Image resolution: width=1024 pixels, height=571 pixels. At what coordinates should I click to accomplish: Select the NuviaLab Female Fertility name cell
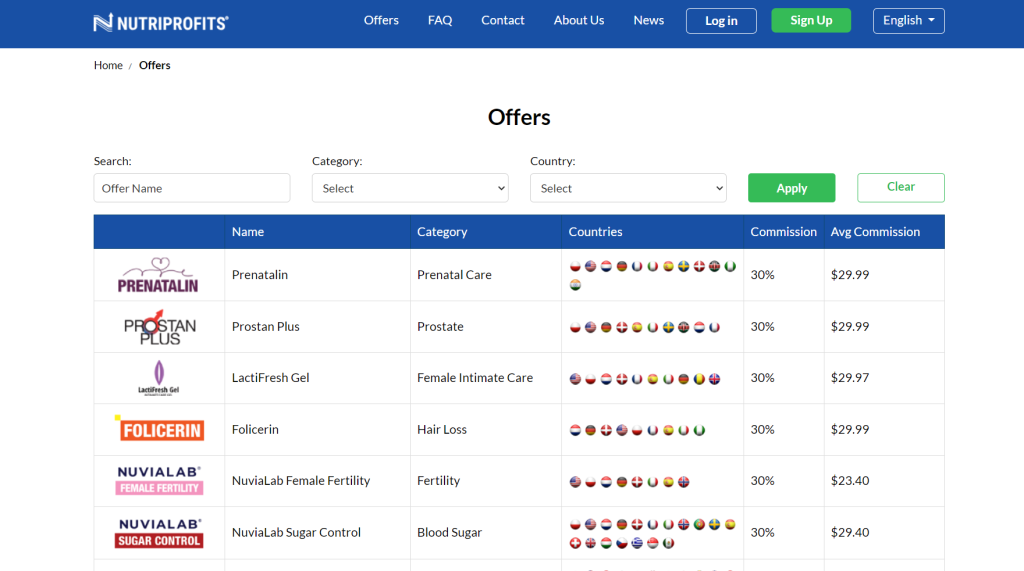coord(317,481)
